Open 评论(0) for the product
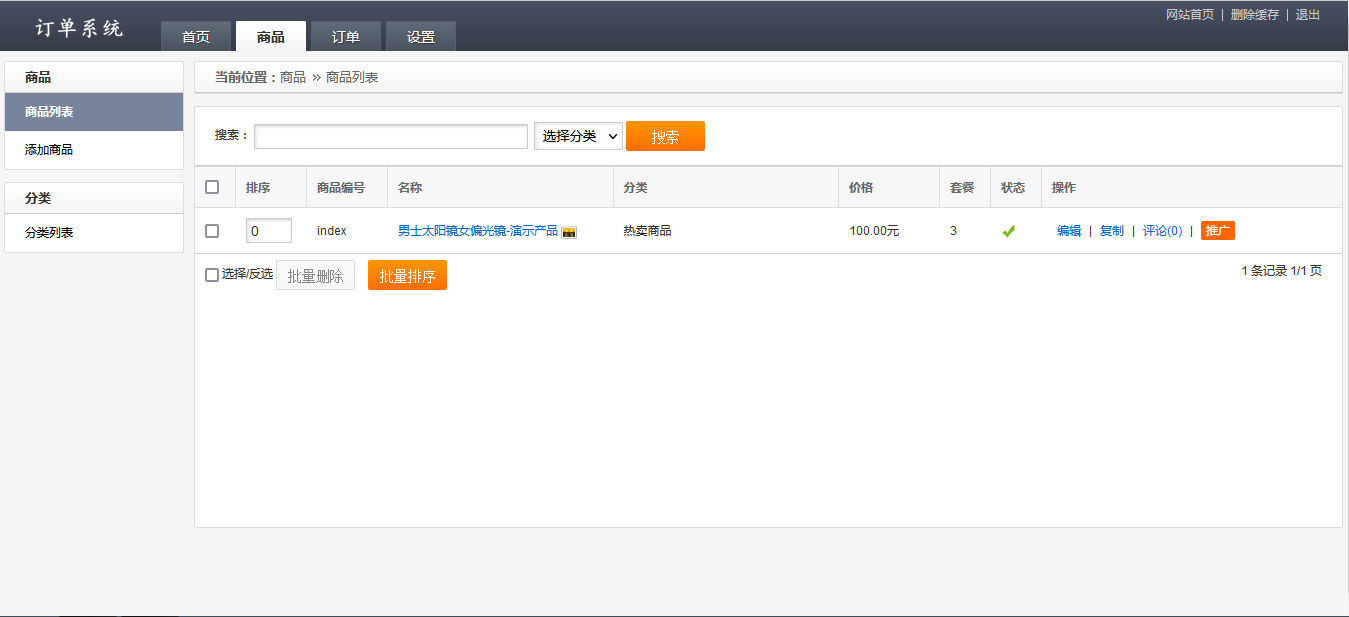This screenshot has width=1349, height=617. coord(1162,230)
